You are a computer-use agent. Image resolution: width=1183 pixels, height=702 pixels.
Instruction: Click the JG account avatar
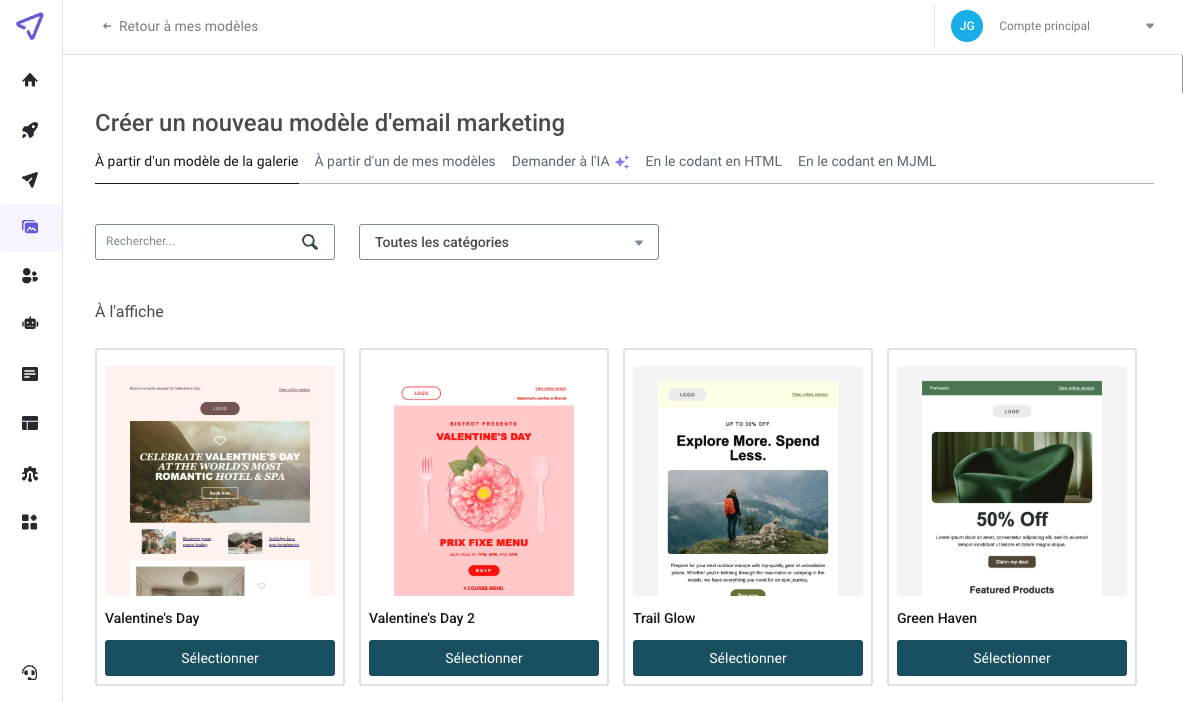[966, 26]
